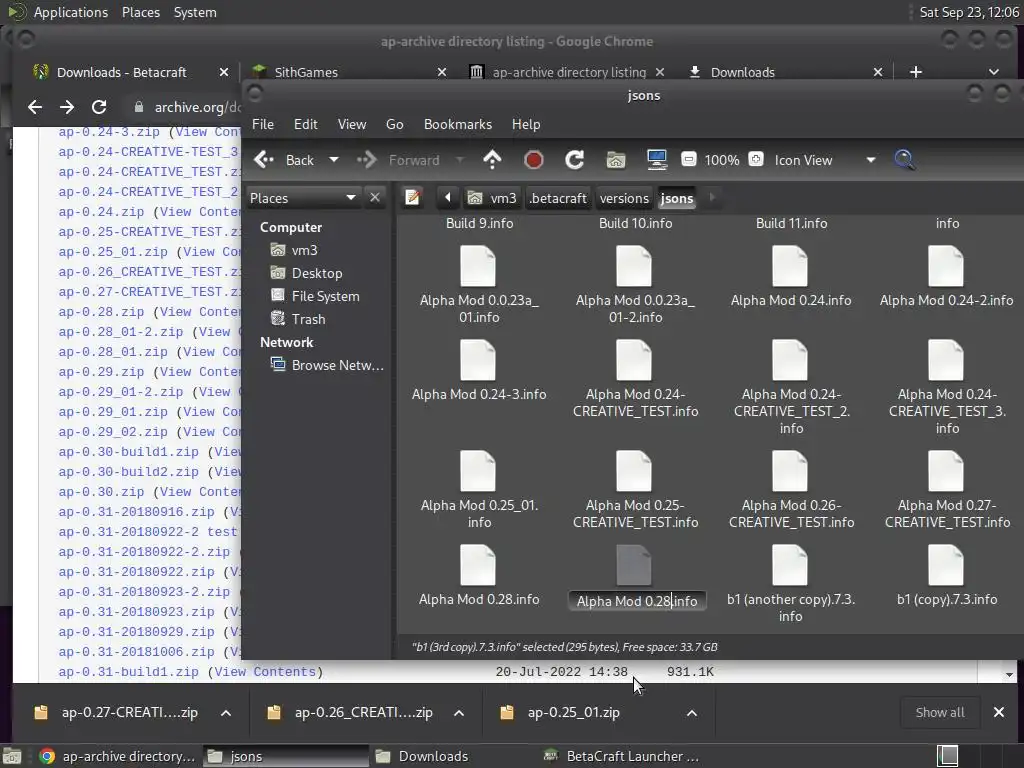Zoom out with the minus icon
This screenshot has width=1024, height=768.
[x=688, y=159]
